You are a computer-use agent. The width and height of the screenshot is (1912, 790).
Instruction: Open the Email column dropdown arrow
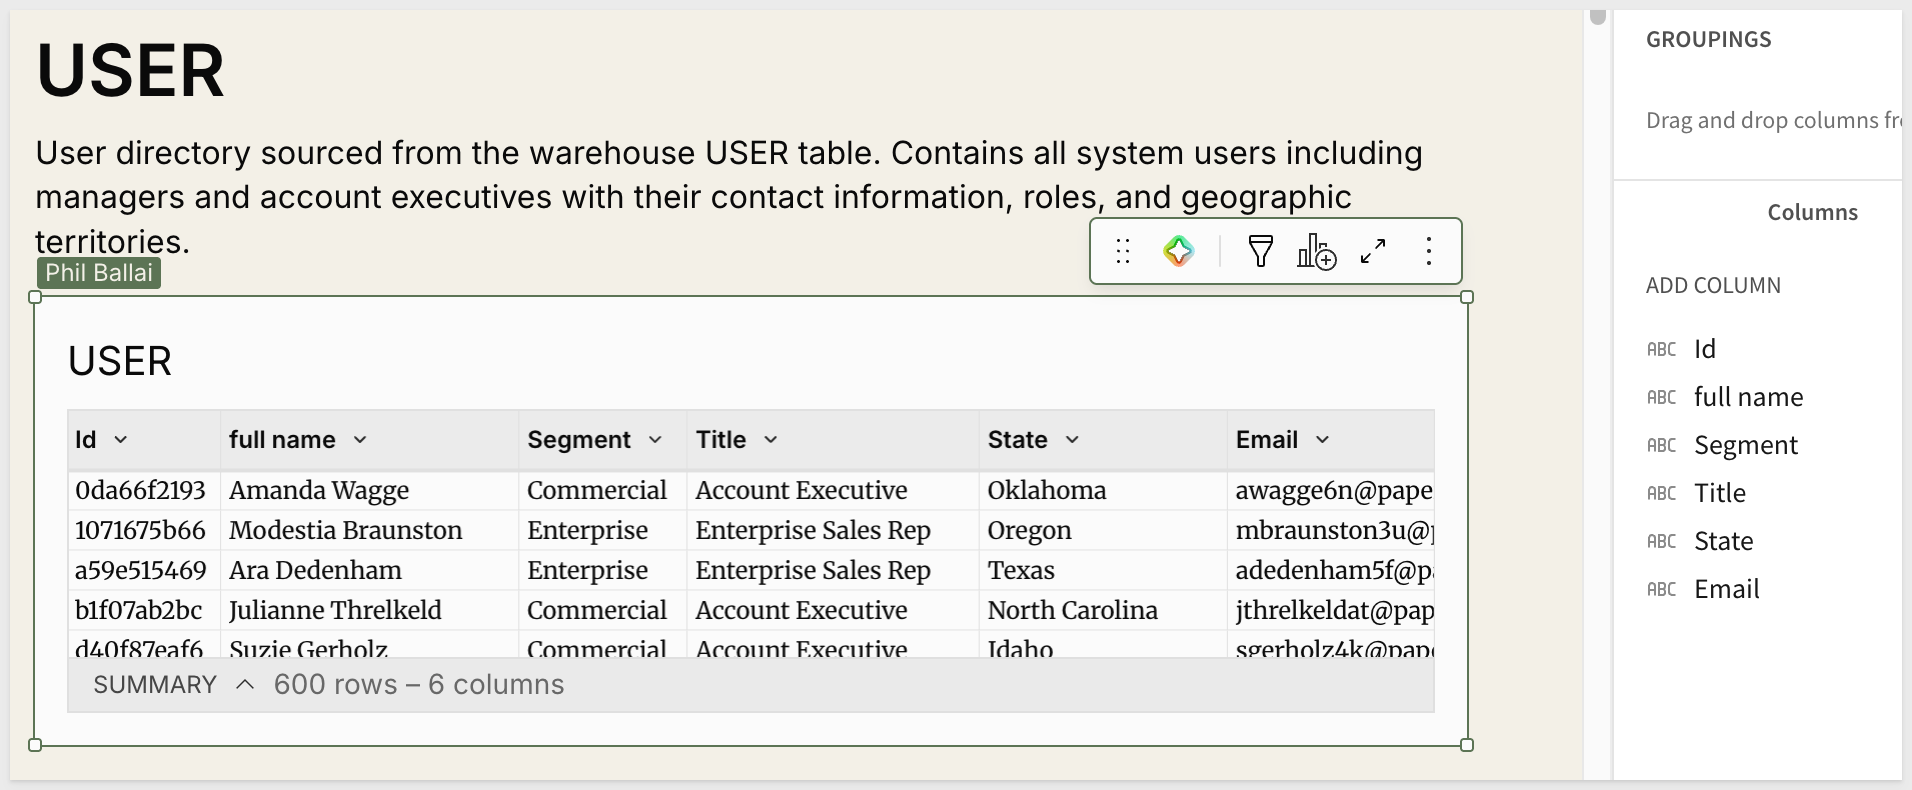1322,440
